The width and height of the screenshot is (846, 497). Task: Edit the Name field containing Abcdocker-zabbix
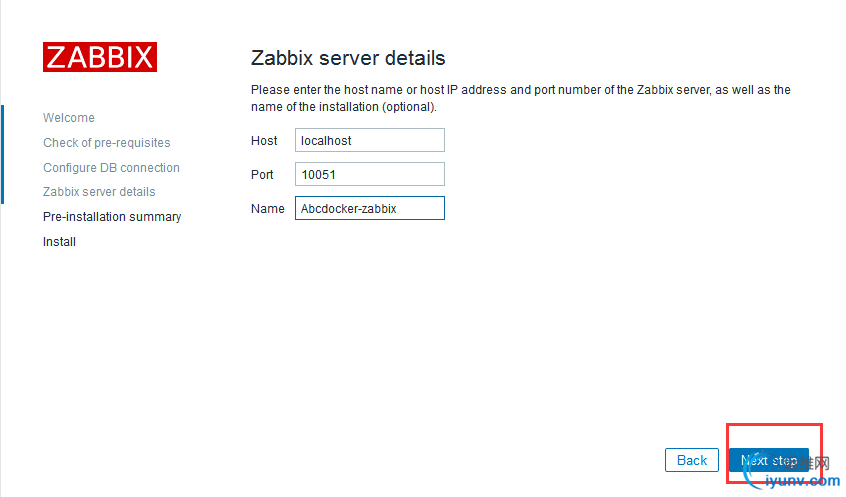tap(370, 209)
